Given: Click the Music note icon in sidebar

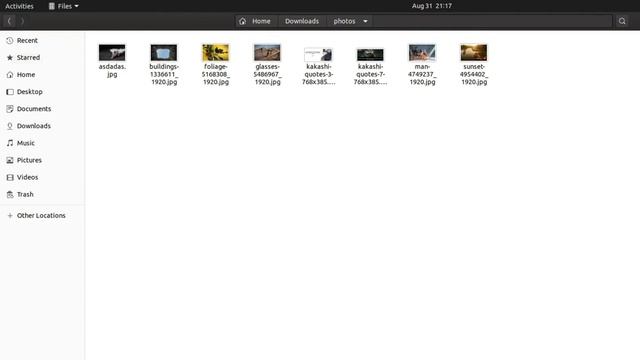Looking at the screenshot, I should (x=10, y=143).
